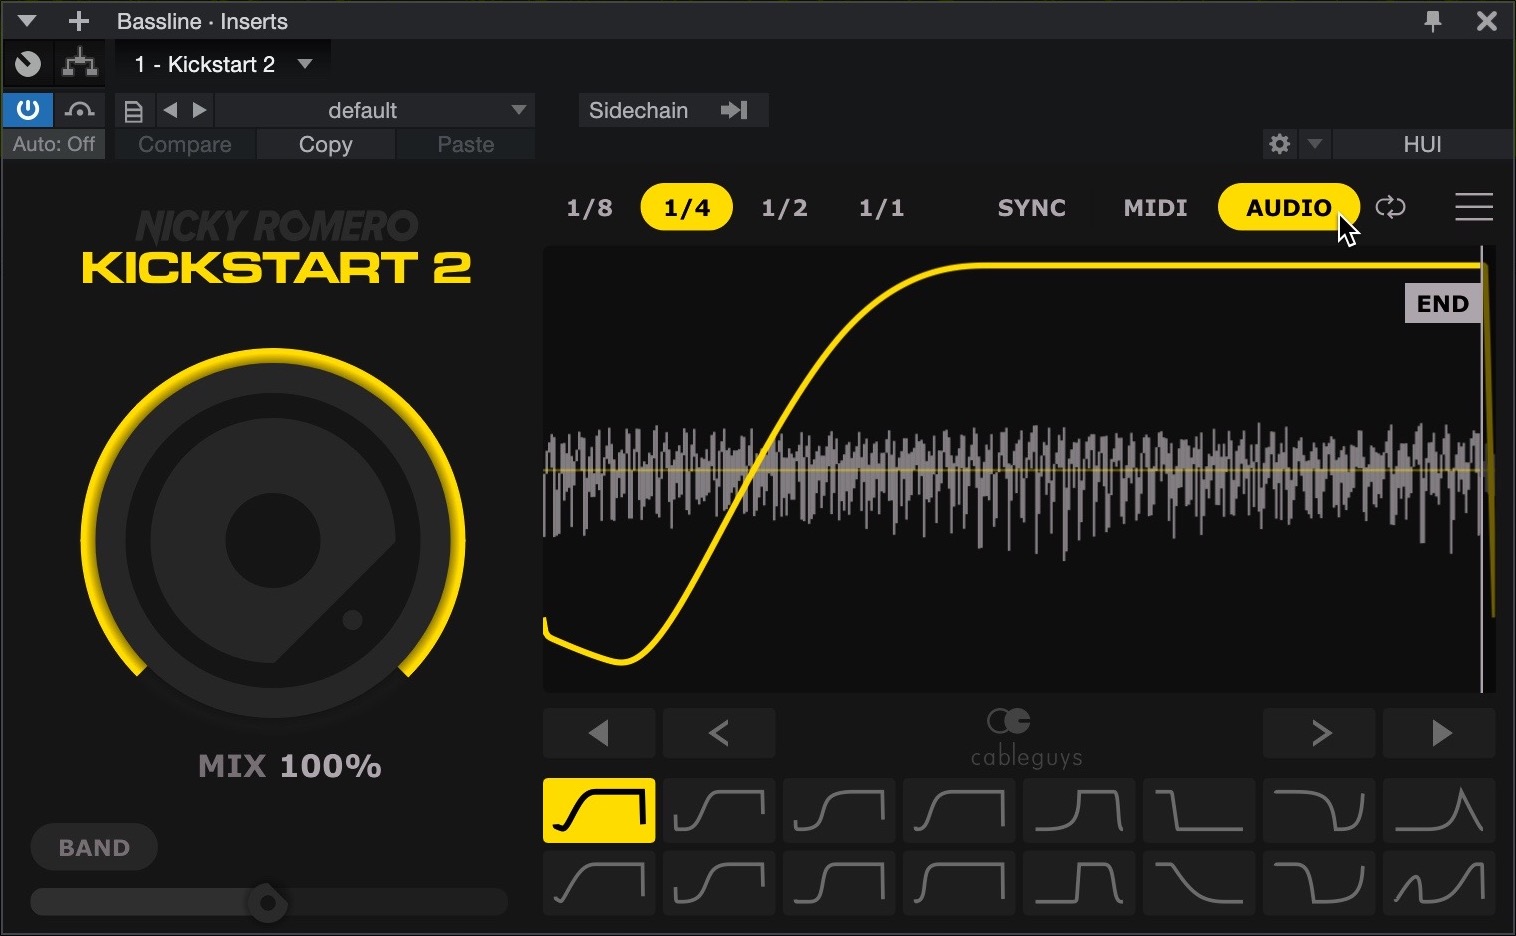Click the Kickstart 2 logo title
Image resolution: width=1516 pixels, height=936 pixels.
pos(276,267)
